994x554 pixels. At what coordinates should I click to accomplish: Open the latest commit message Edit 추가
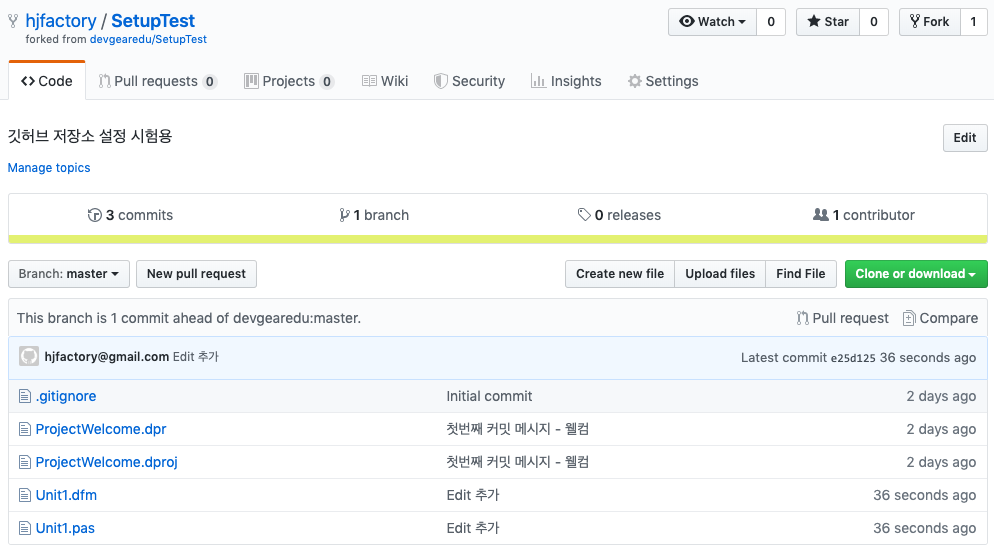196,357
